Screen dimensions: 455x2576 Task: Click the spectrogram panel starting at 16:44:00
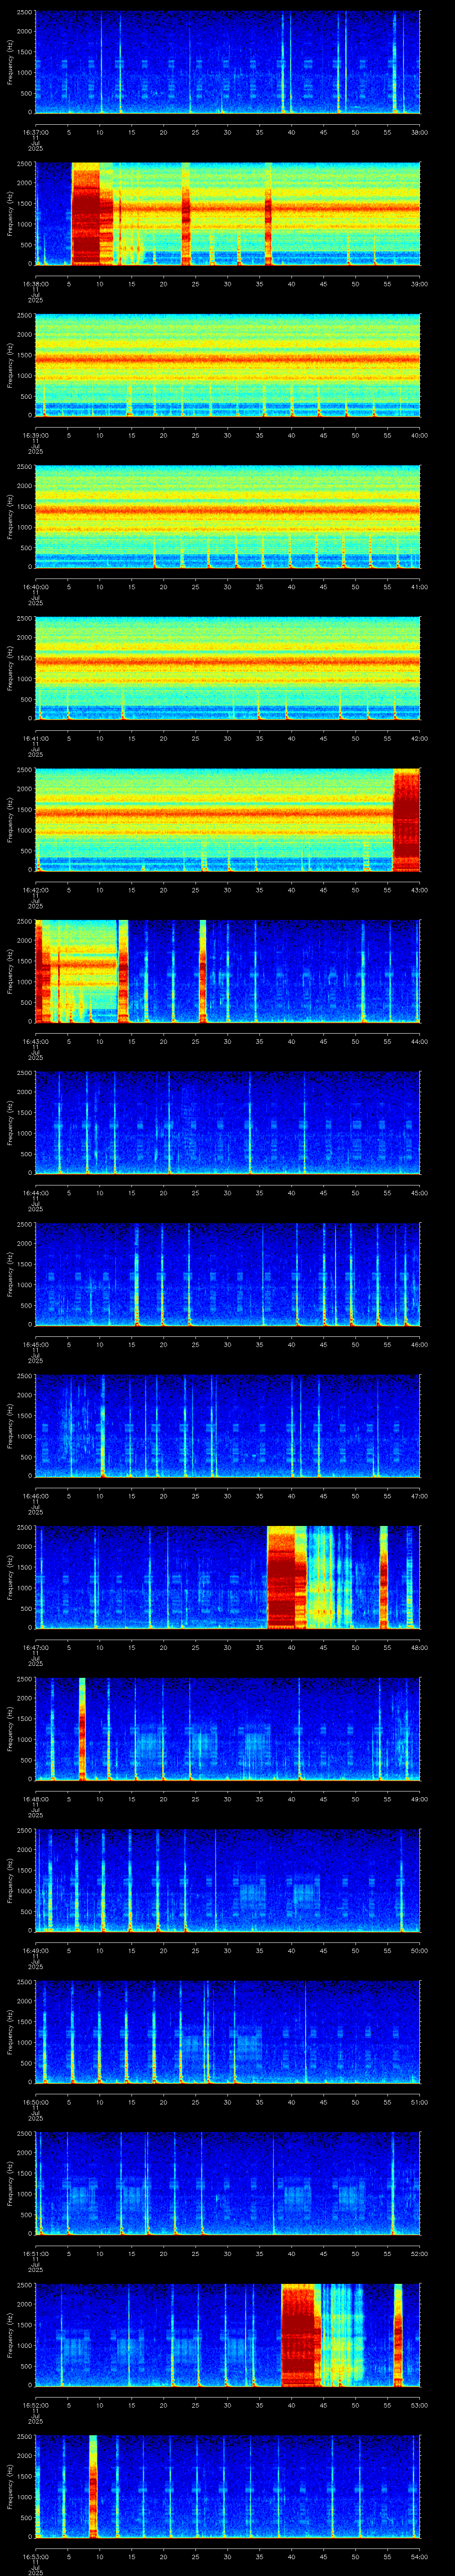pyautogui.click(x=227, y=1122)
